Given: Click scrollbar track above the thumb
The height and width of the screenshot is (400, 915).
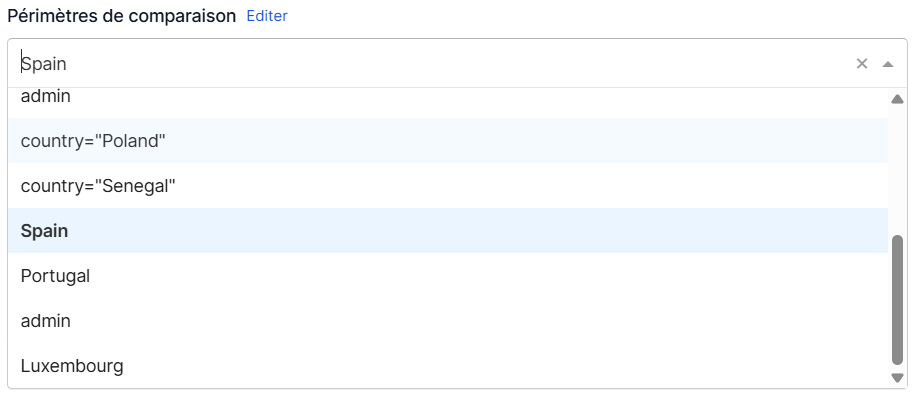Looking at the screenshot, I should (897, 170).
